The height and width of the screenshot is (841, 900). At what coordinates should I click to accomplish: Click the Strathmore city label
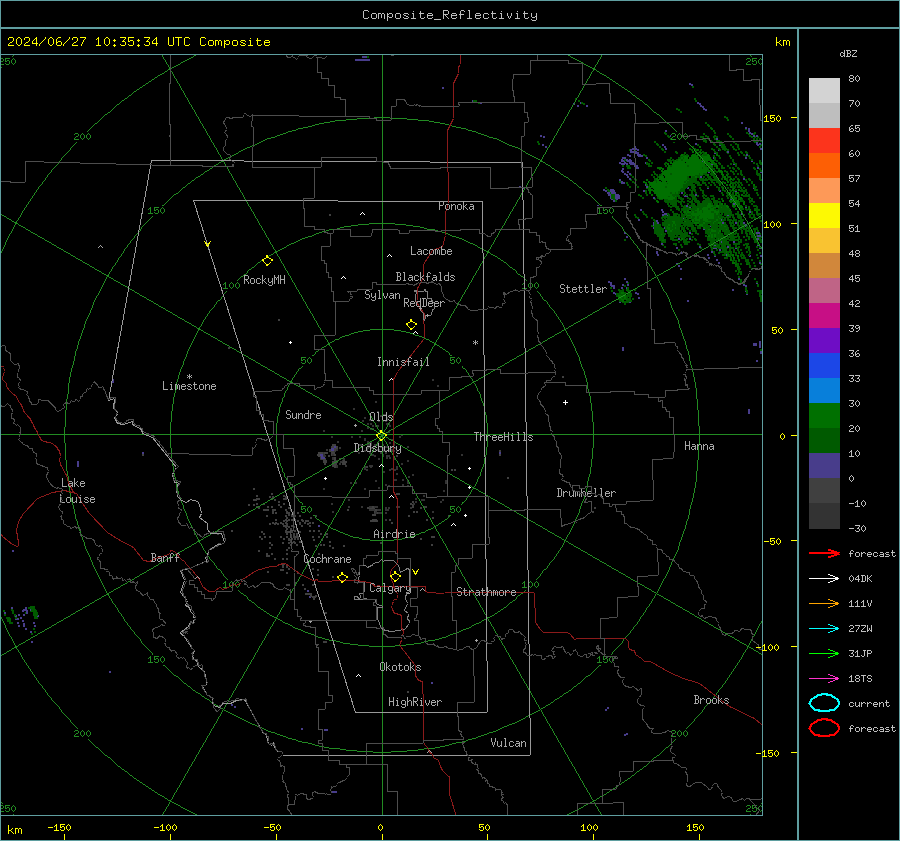(486, 592)
